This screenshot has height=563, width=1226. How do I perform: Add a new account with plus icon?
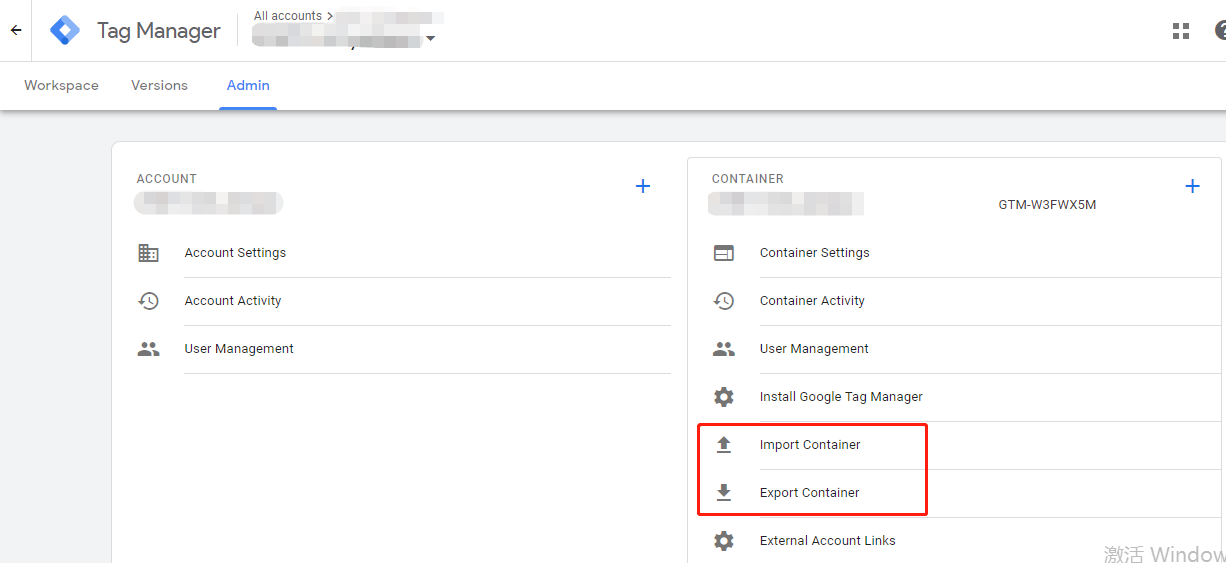(x=643, y=186)
